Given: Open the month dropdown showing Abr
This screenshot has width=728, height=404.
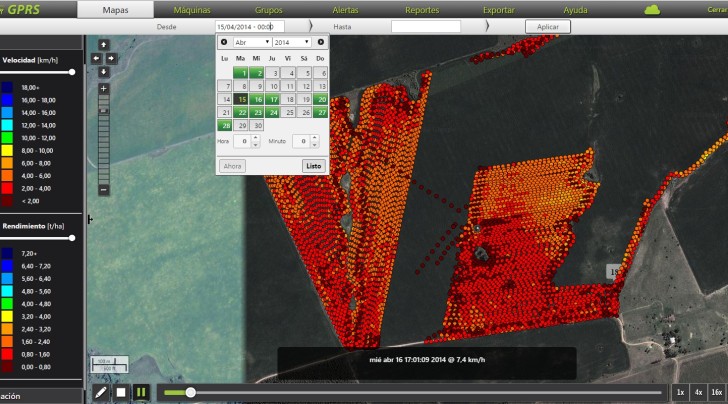Looking at the screenshot, I should (x=251, y=42).
